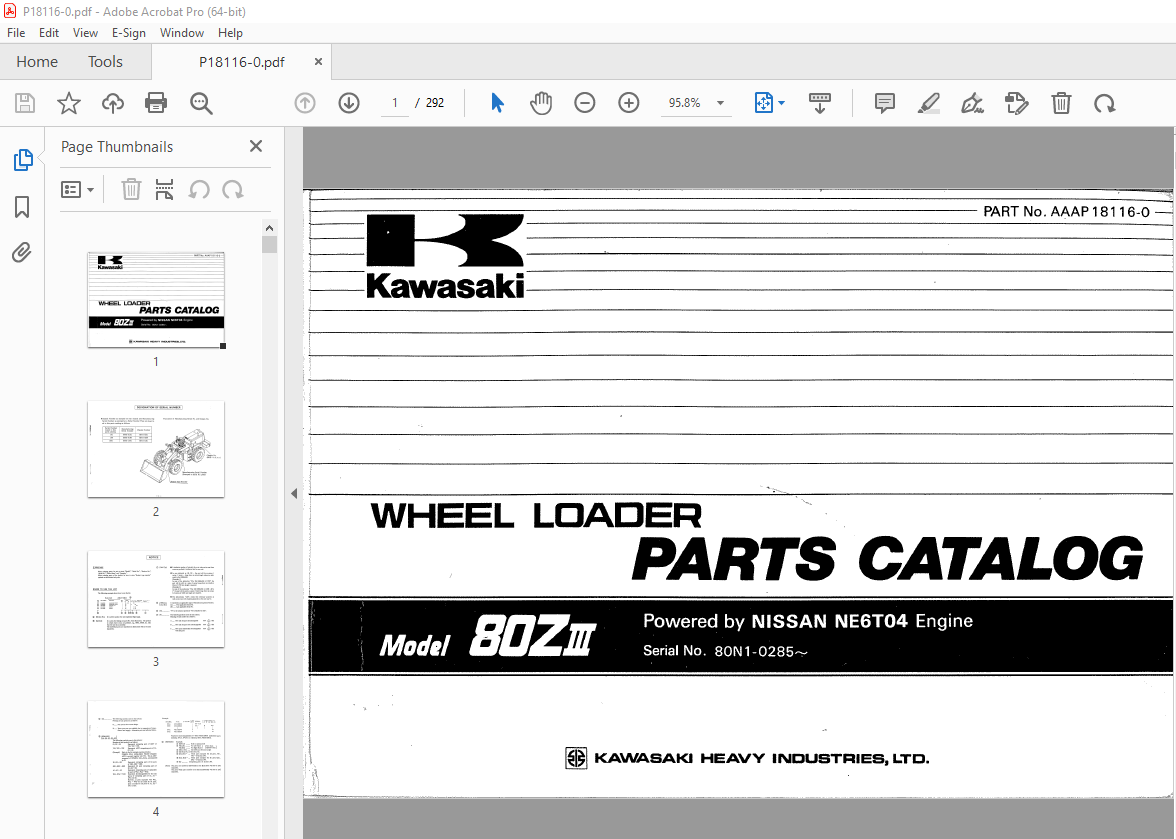Add a comment sticky note
1176x839 pixels.
point(884,103)
